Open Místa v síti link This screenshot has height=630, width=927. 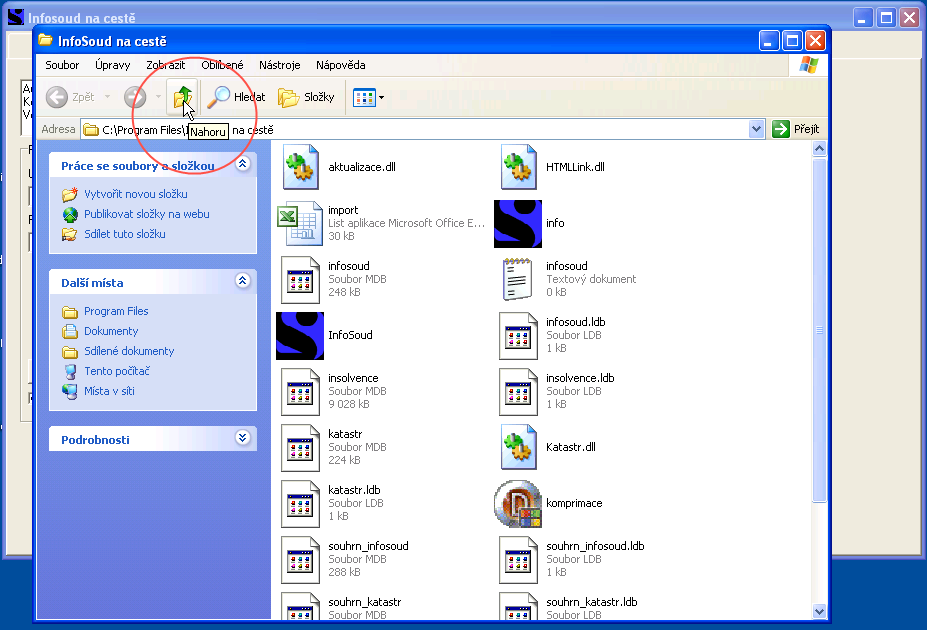[x=109, y=391]
